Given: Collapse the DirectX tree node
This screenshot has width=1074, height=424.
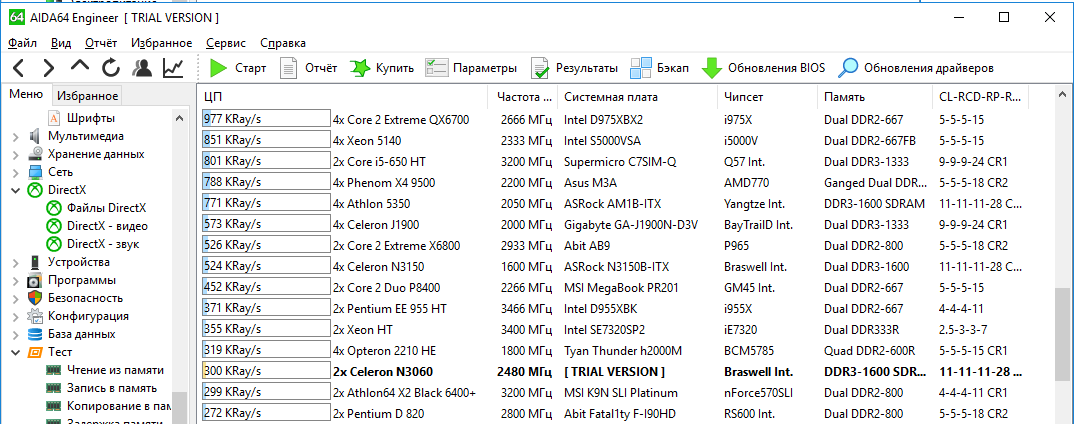Looking at the screenshot, I should click(x=16, y=190).
